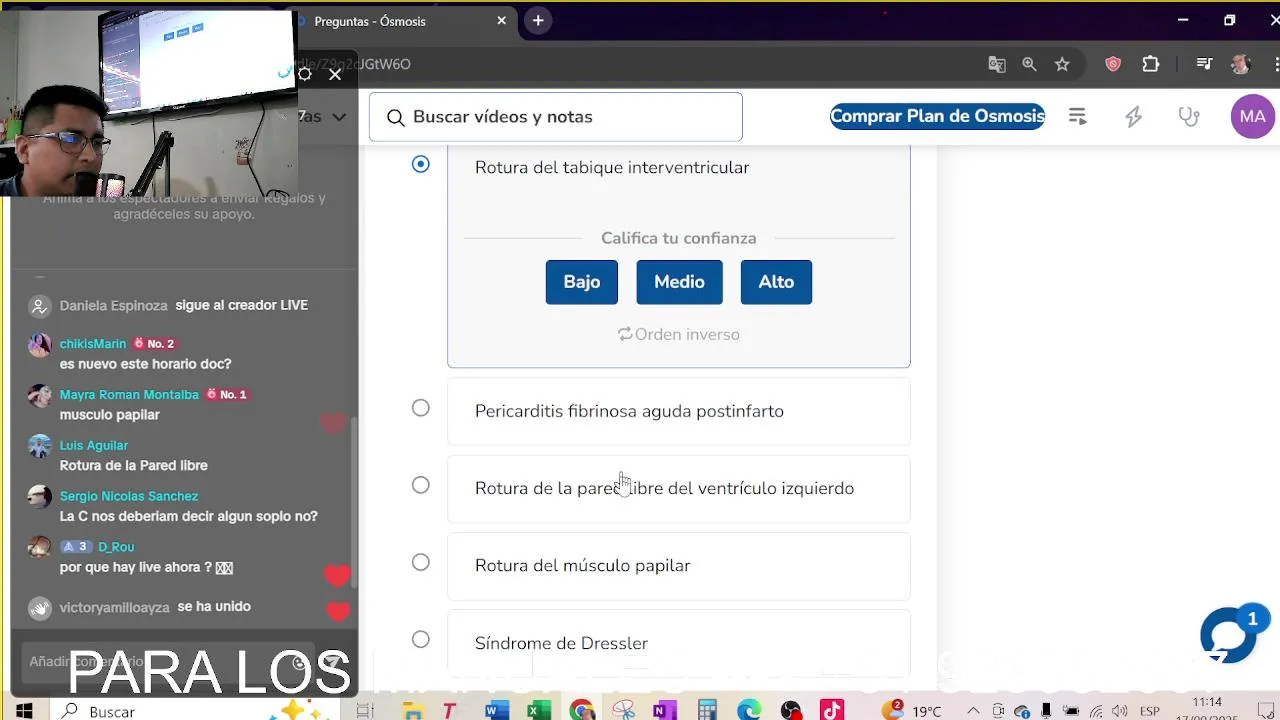This screenshot has height=720, width=1280.
Task: Expand the dropdown chevron beside the video overlay
Action: [x=339, y=117]
